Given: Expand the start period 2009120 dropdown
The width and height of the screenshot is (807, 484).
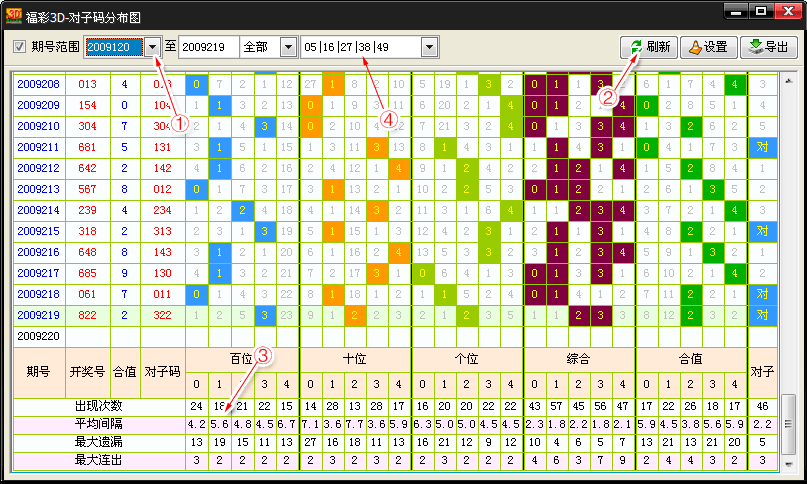Looking at the screenshot, I should pos(152,47).
